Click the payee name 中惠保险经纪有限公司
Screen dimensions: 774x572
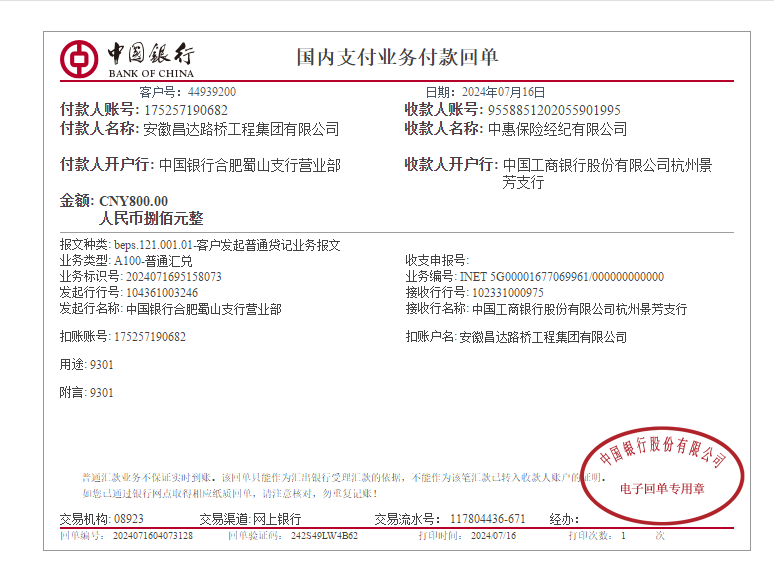point(557,129)
